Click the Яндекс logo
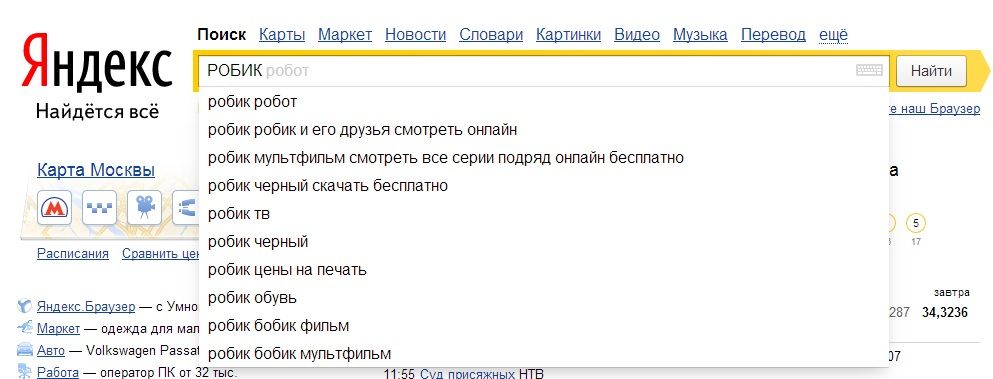 point(97,63)
